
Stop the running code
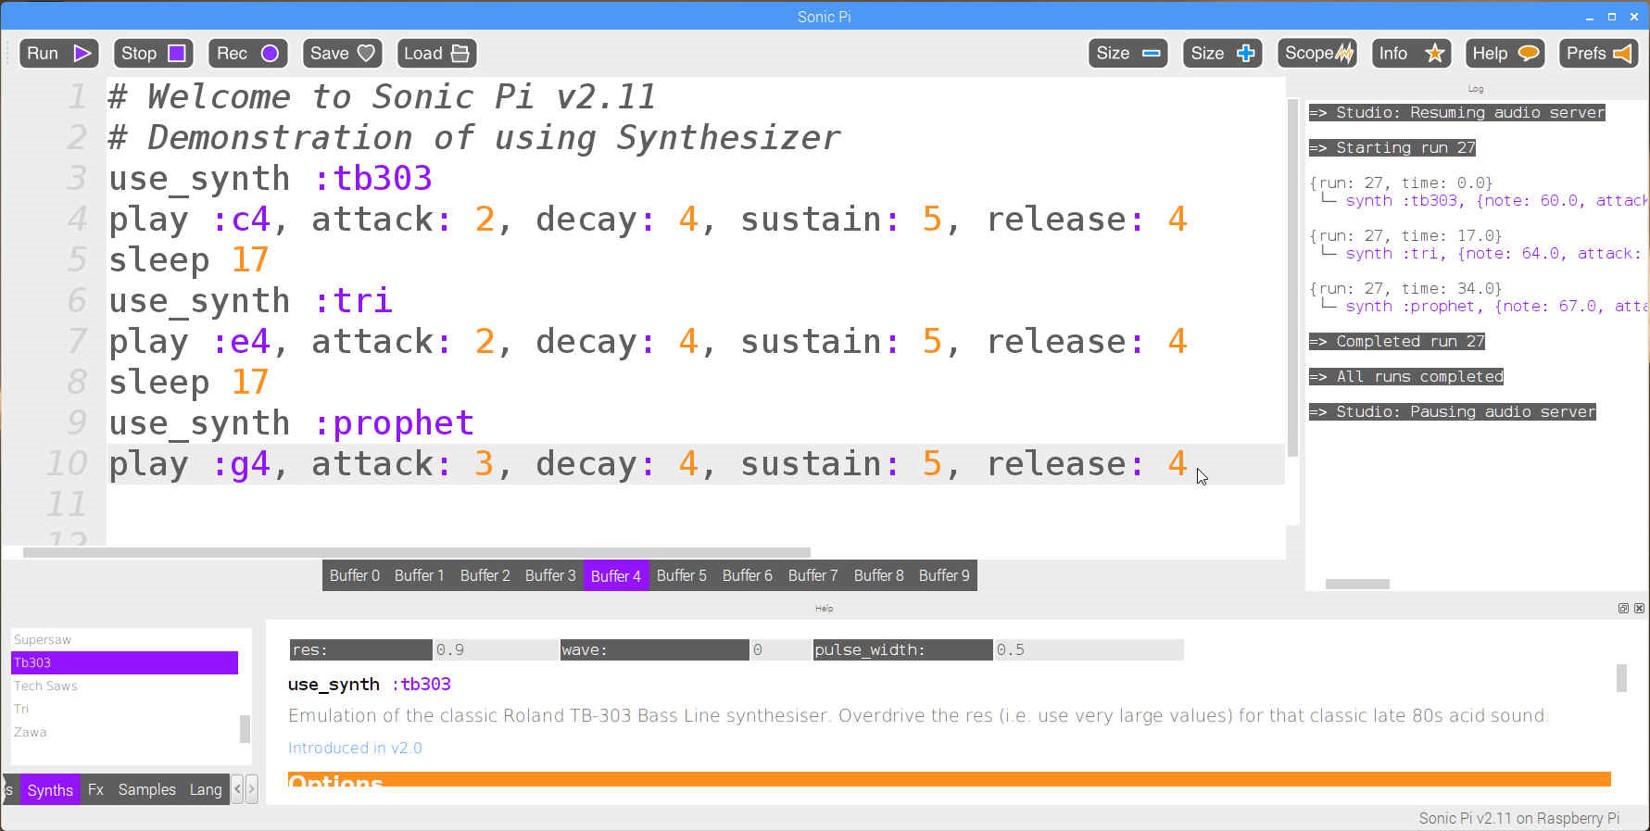click(153, 53)
